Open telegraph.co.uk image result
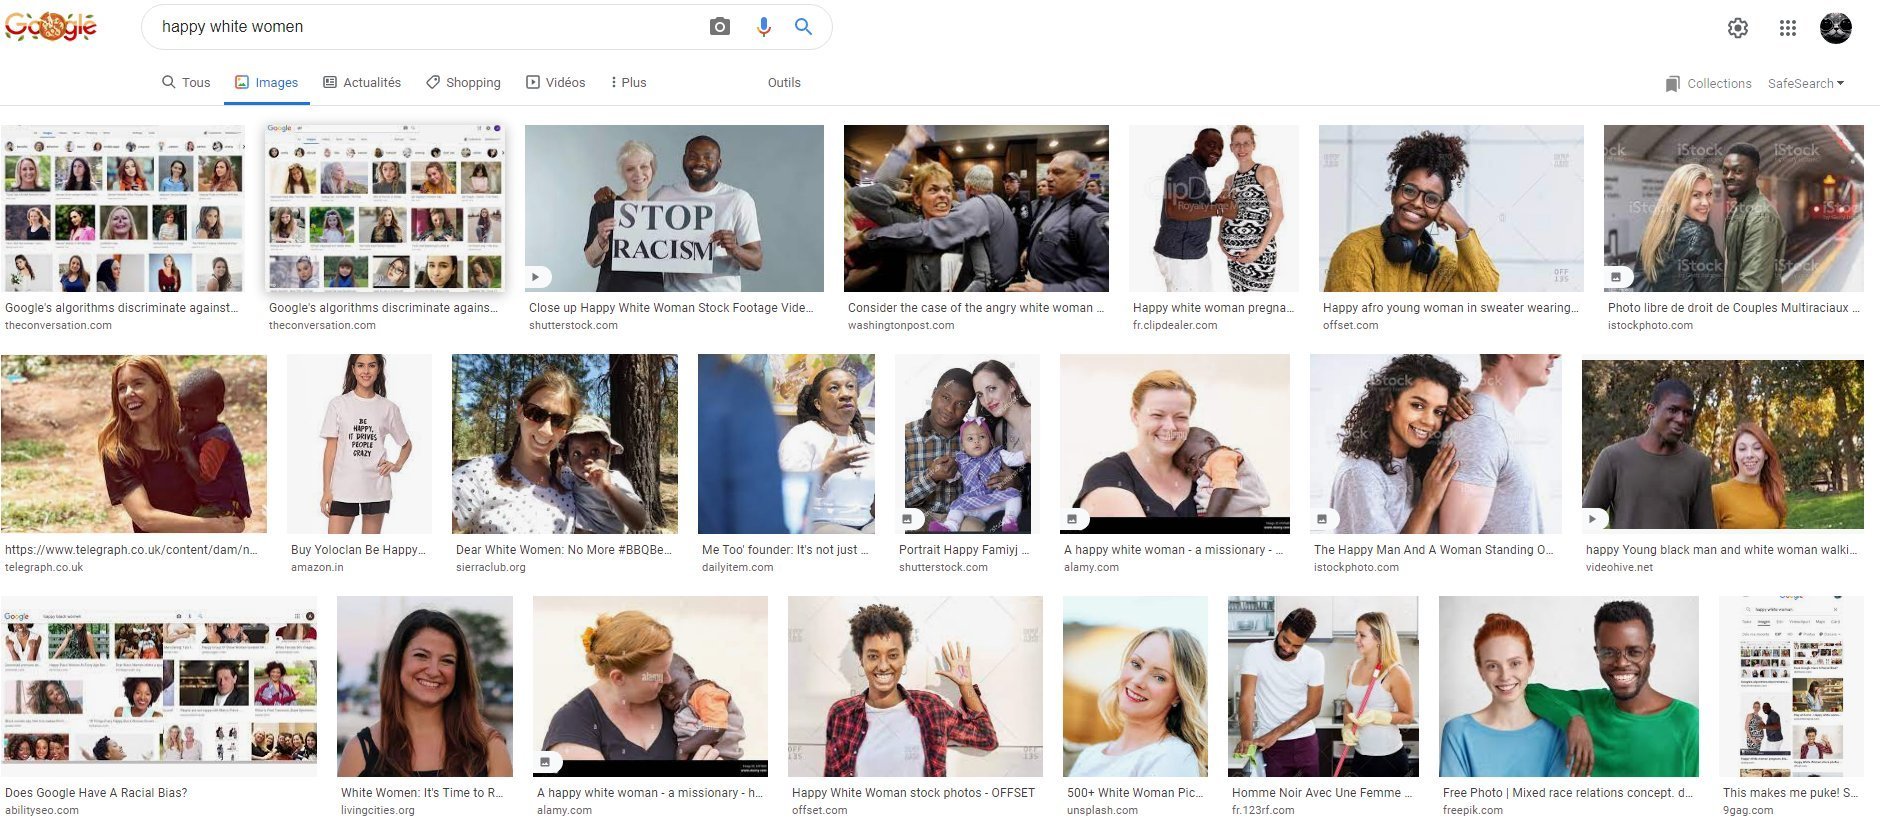 134,443
